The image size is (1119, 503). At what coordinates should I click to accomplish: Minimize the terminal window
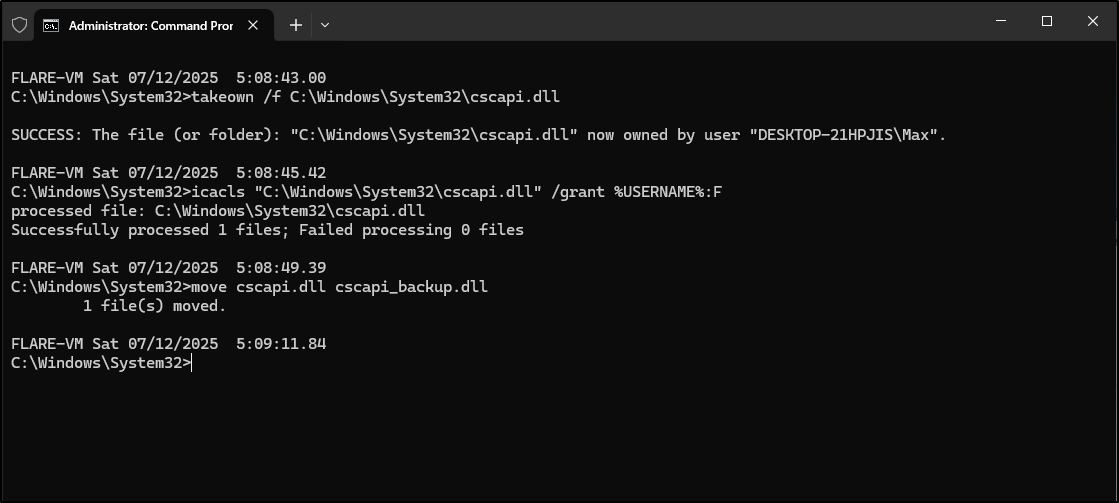(x=1001, y=21)
